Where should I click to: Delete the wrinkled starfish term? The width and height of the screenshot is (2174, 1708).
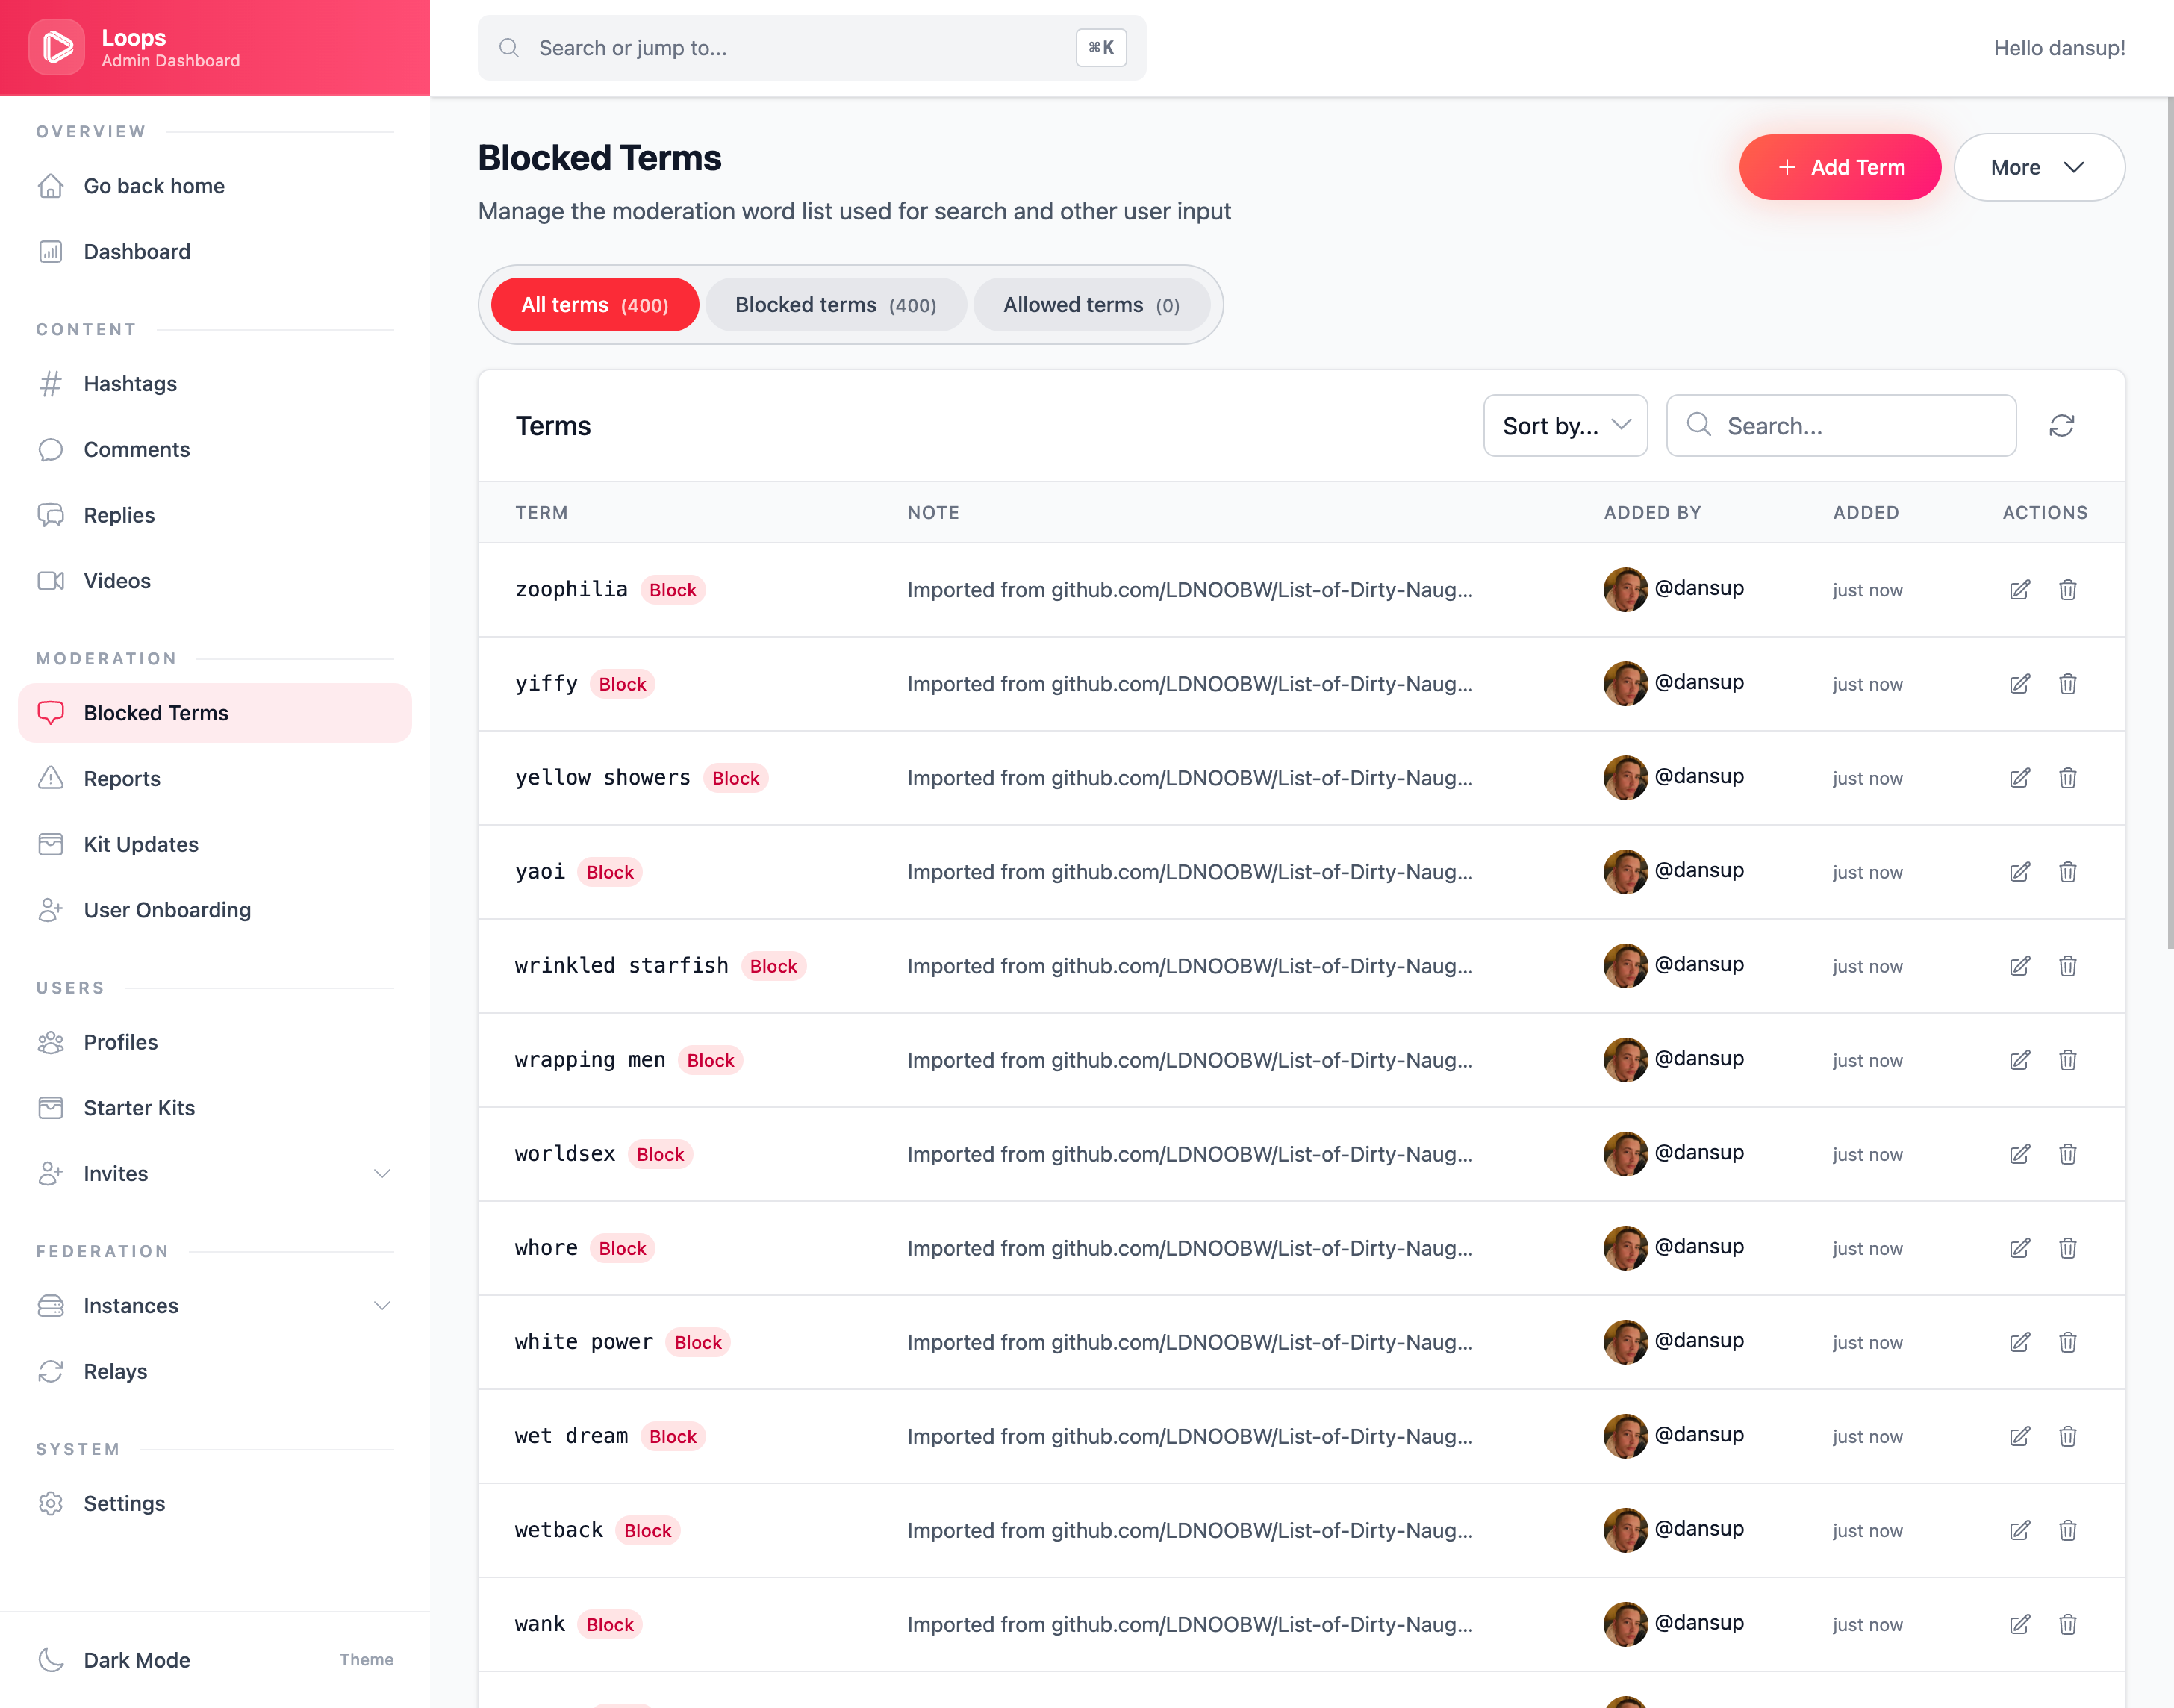pos(2067,966)
